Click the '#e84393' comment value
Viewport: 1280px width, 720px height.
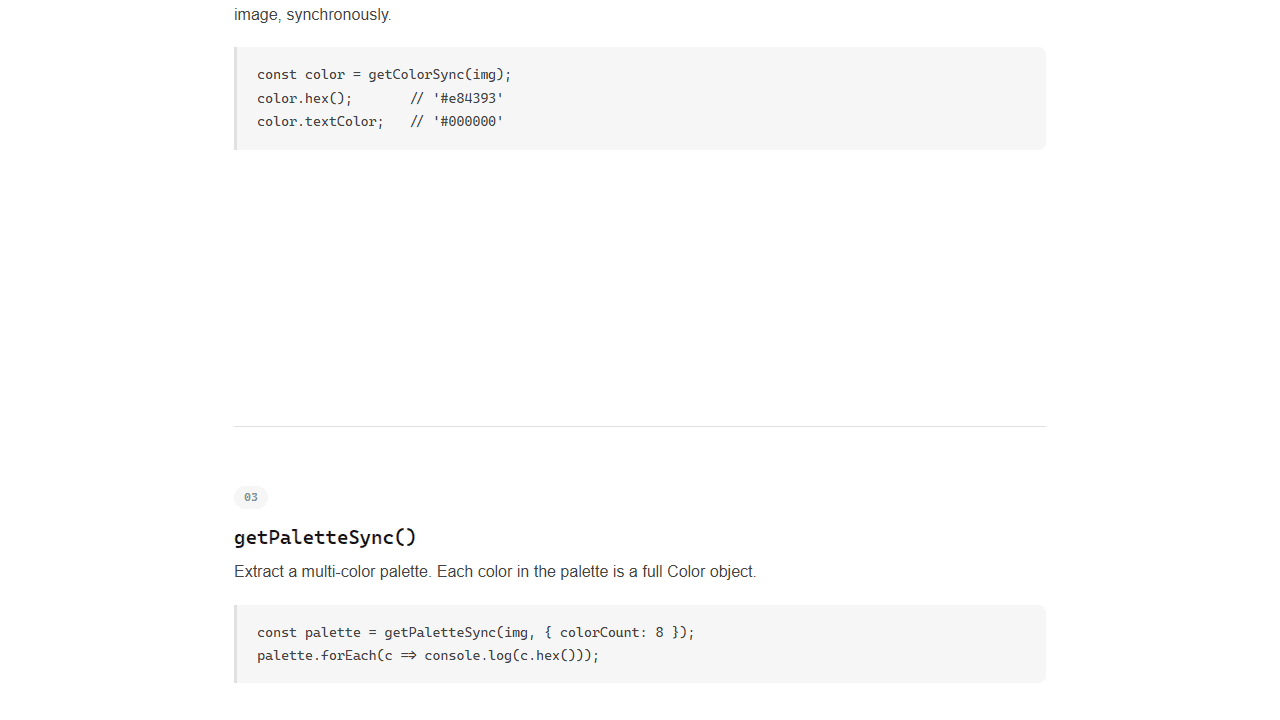tap(468, 98)
